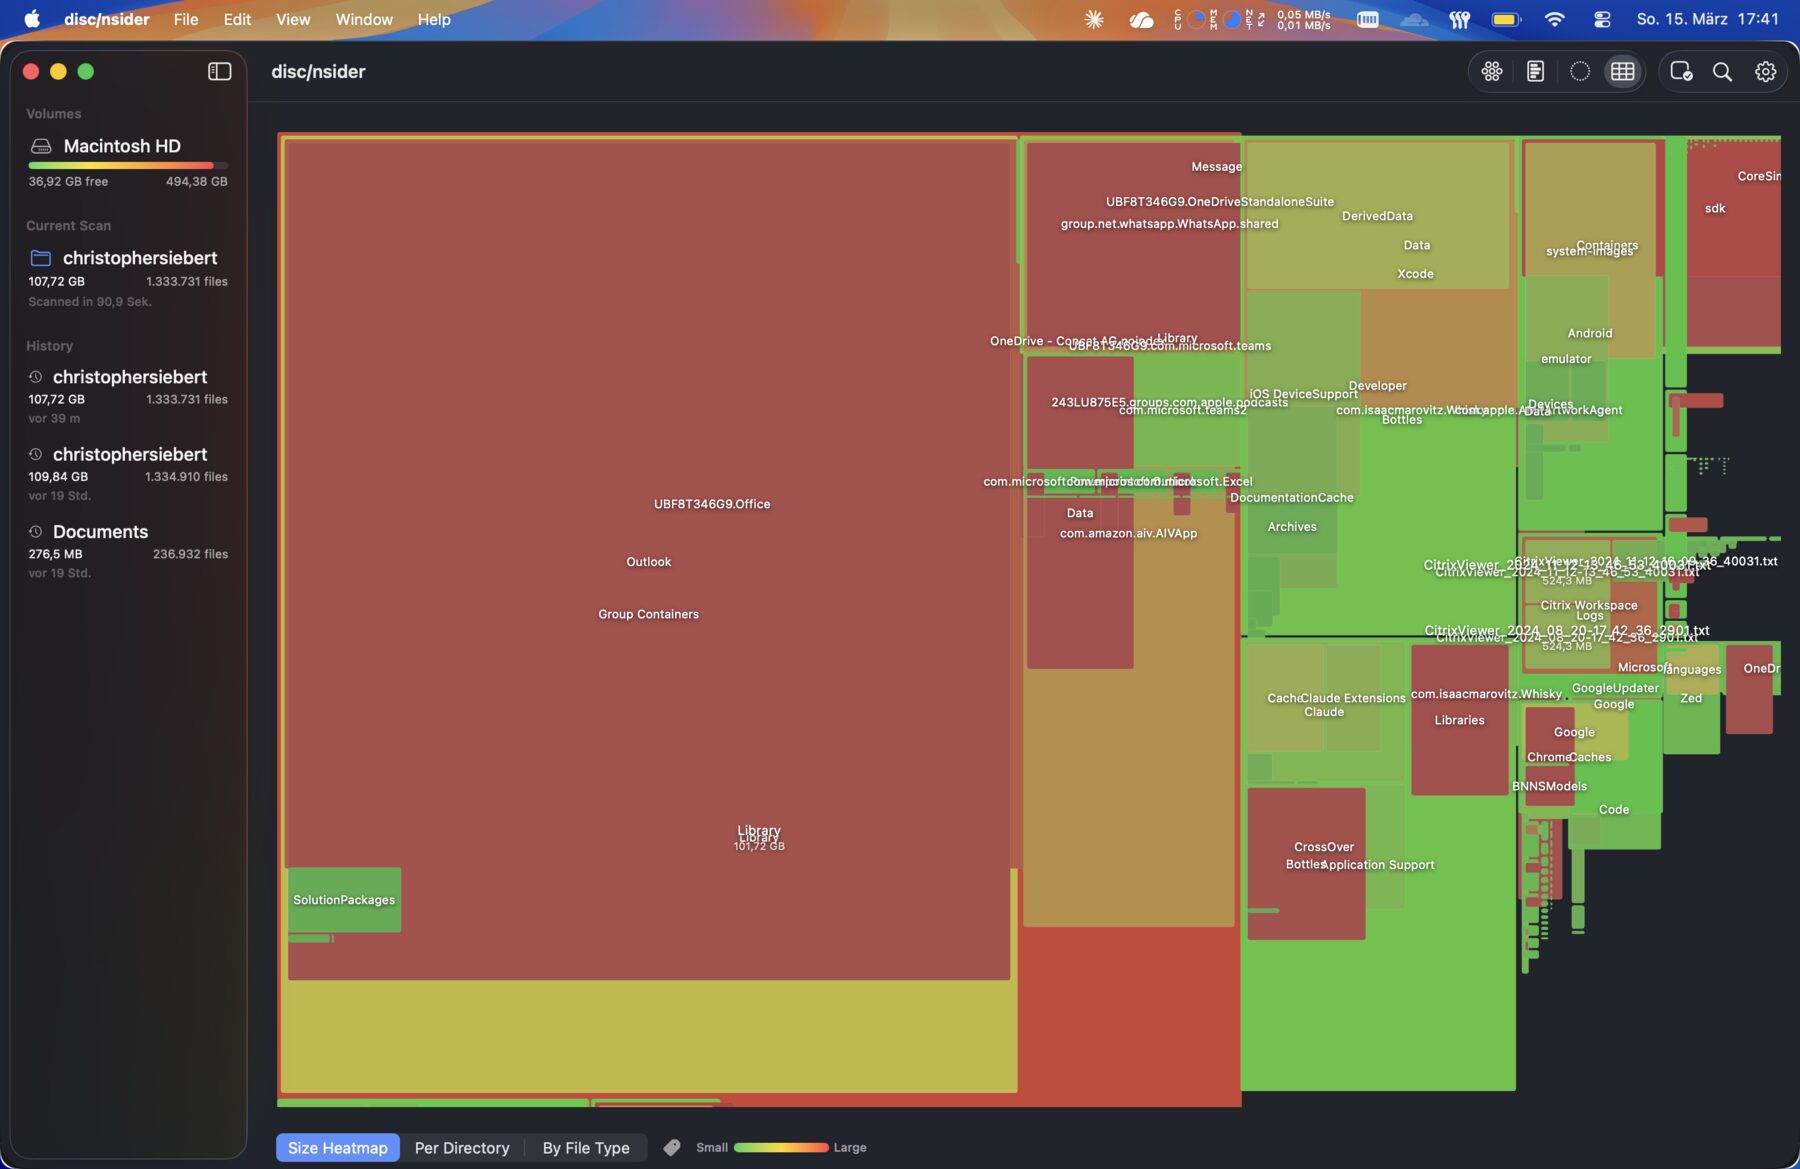Click the battery status icon
This screenshot has height=1169, width=1800.
pyautogui.click(x=1506, y=19)
